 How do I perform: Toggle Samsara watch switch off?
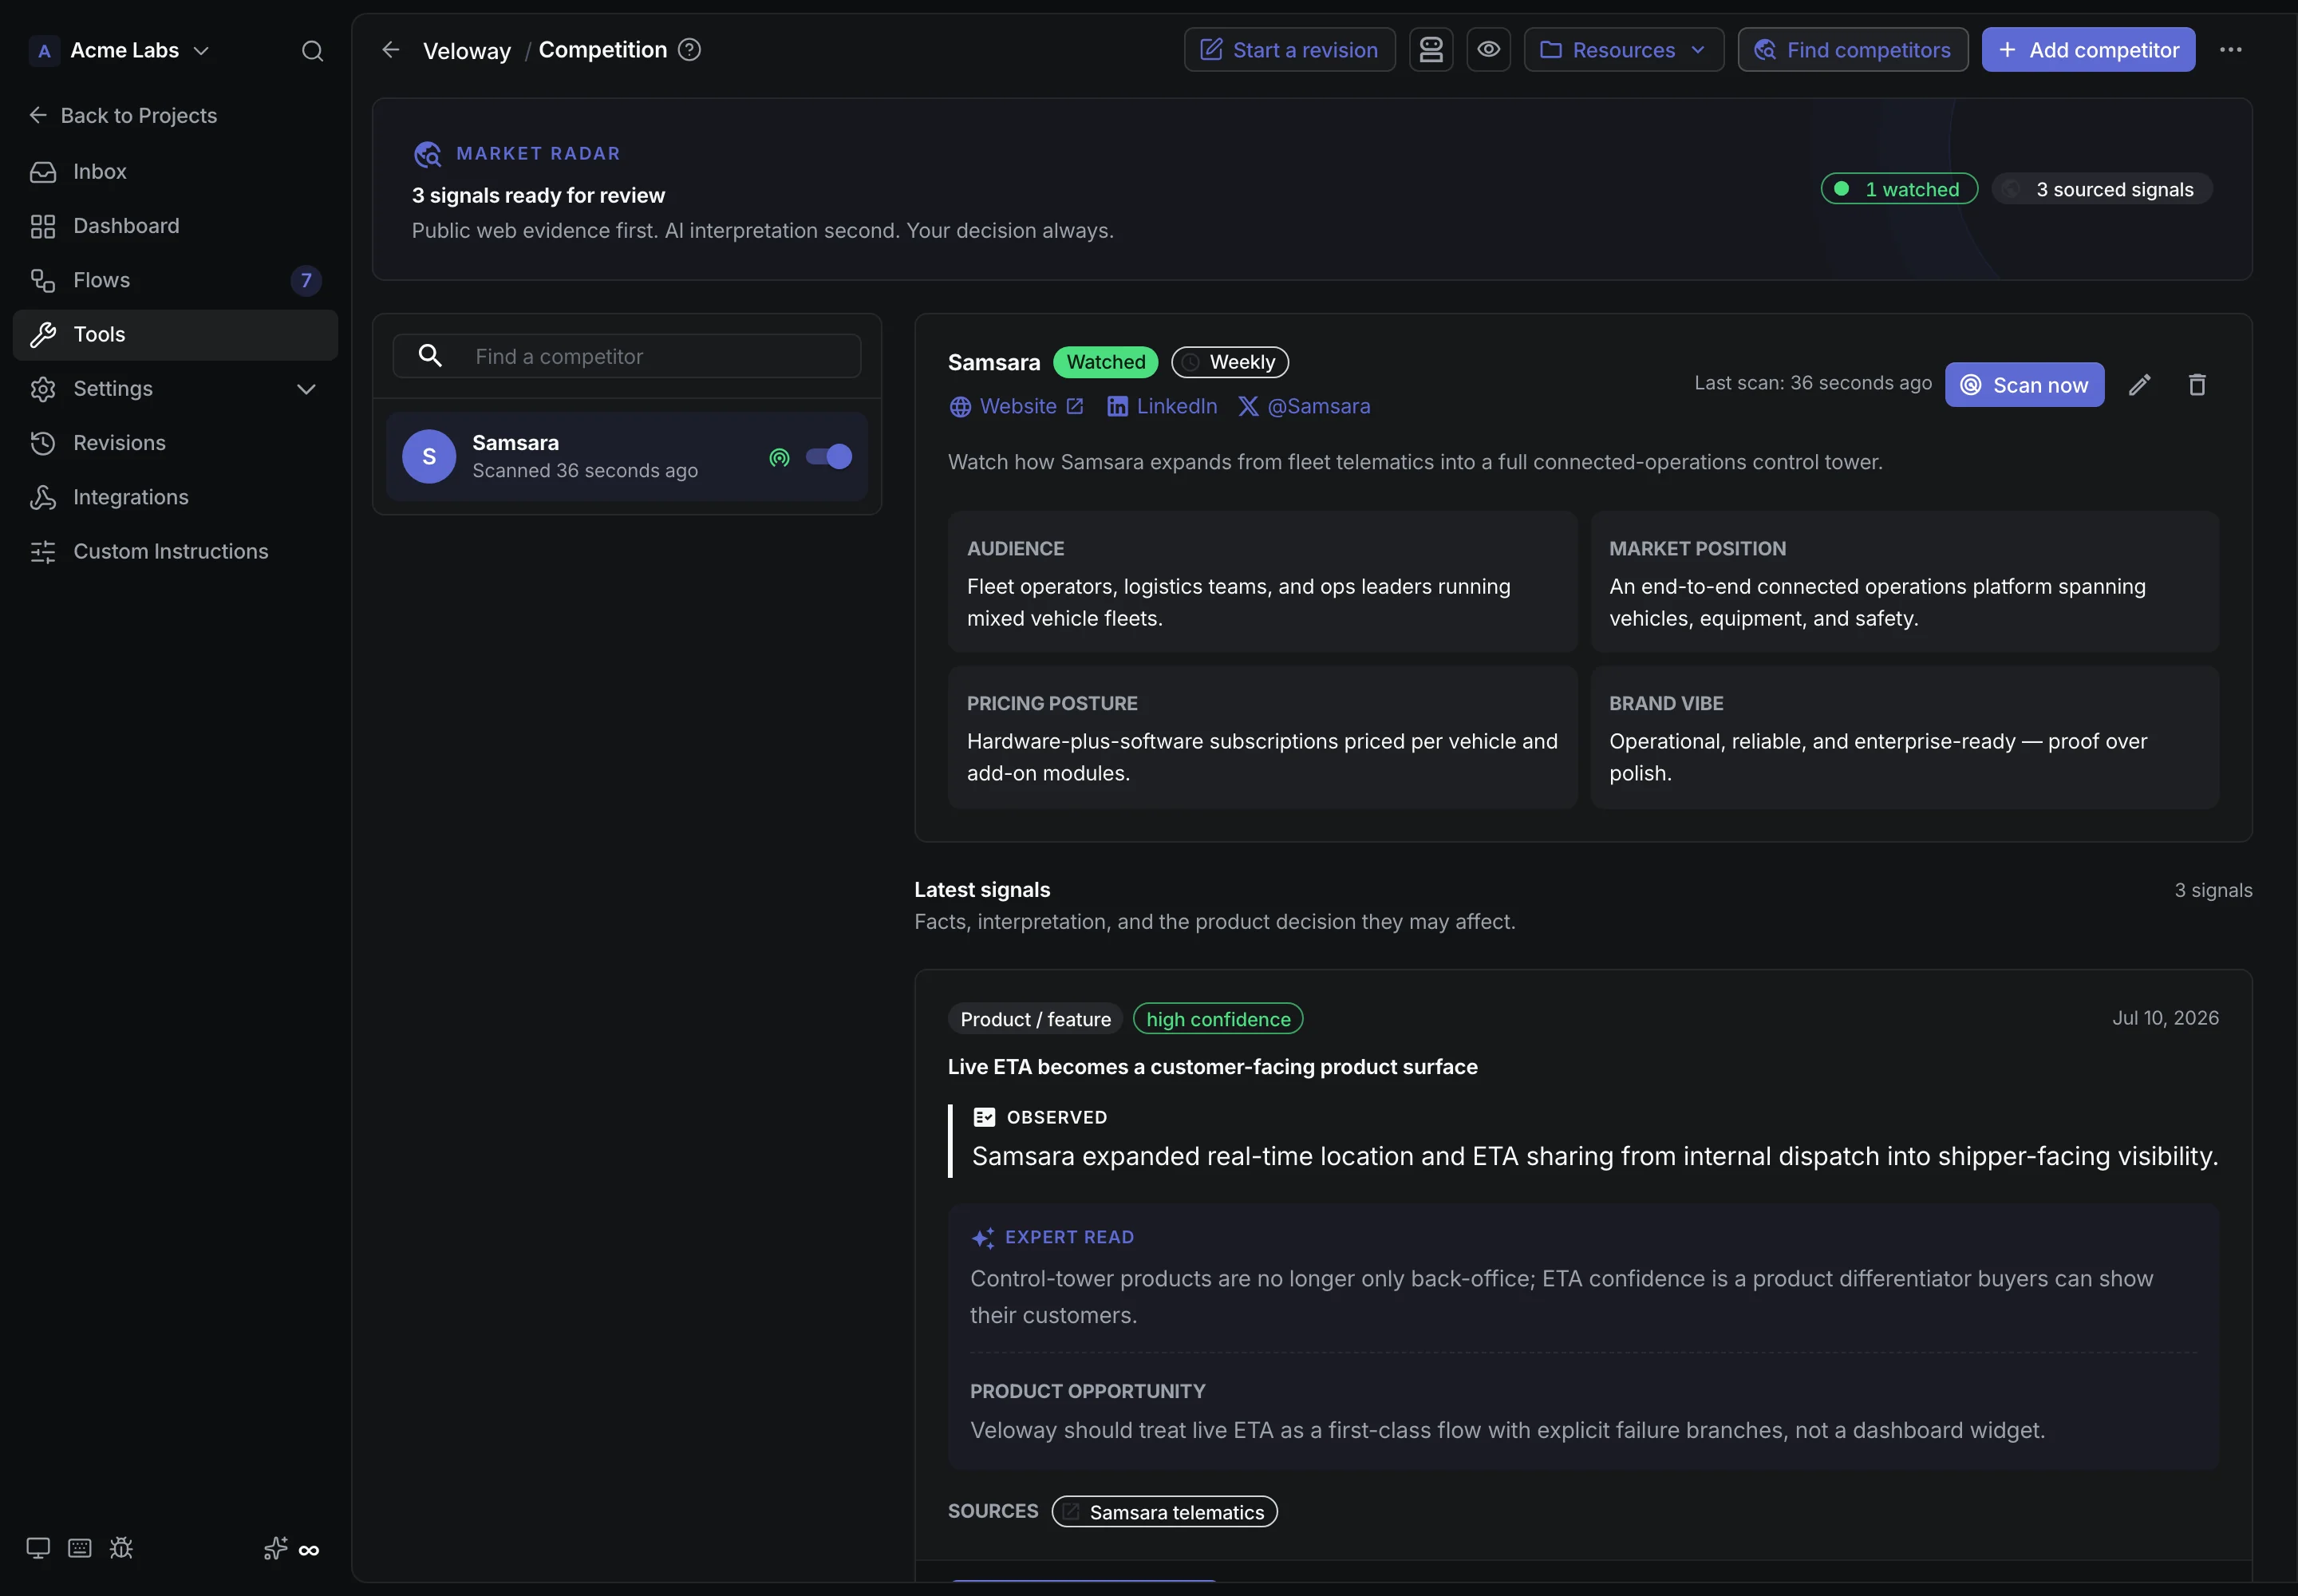(829, 457)
